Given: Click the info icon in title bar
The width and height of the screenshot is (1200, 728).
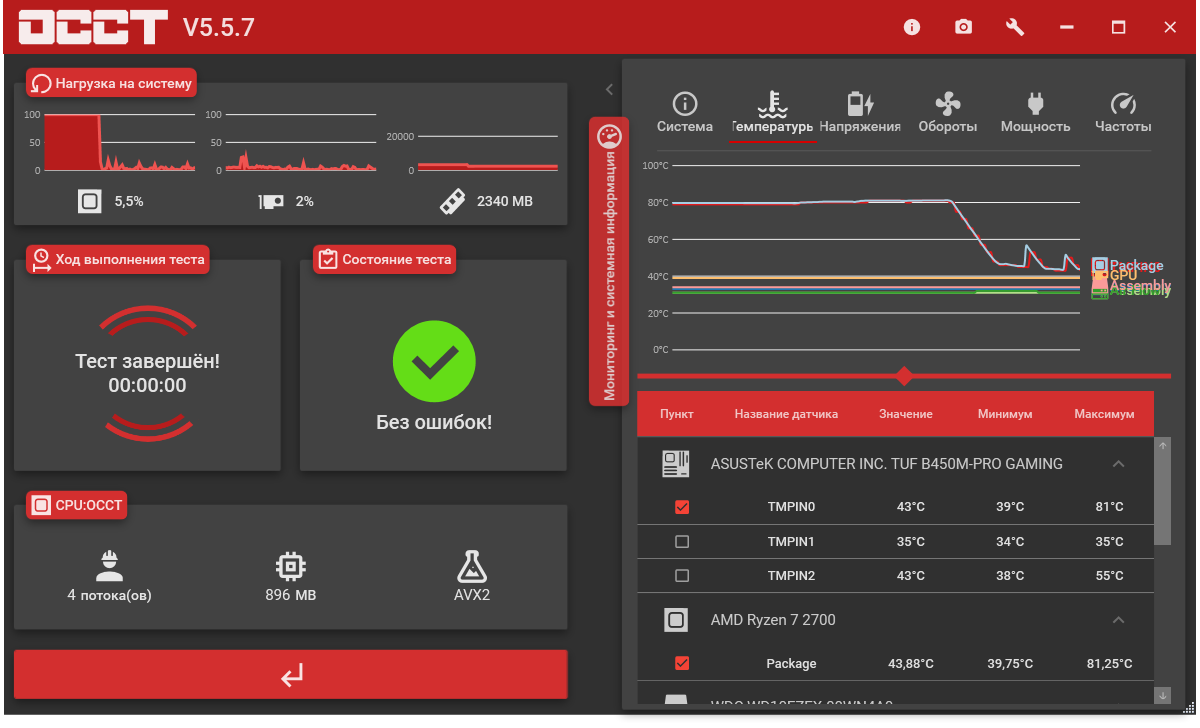Looking at the screenshot, I should coord(911,27).
